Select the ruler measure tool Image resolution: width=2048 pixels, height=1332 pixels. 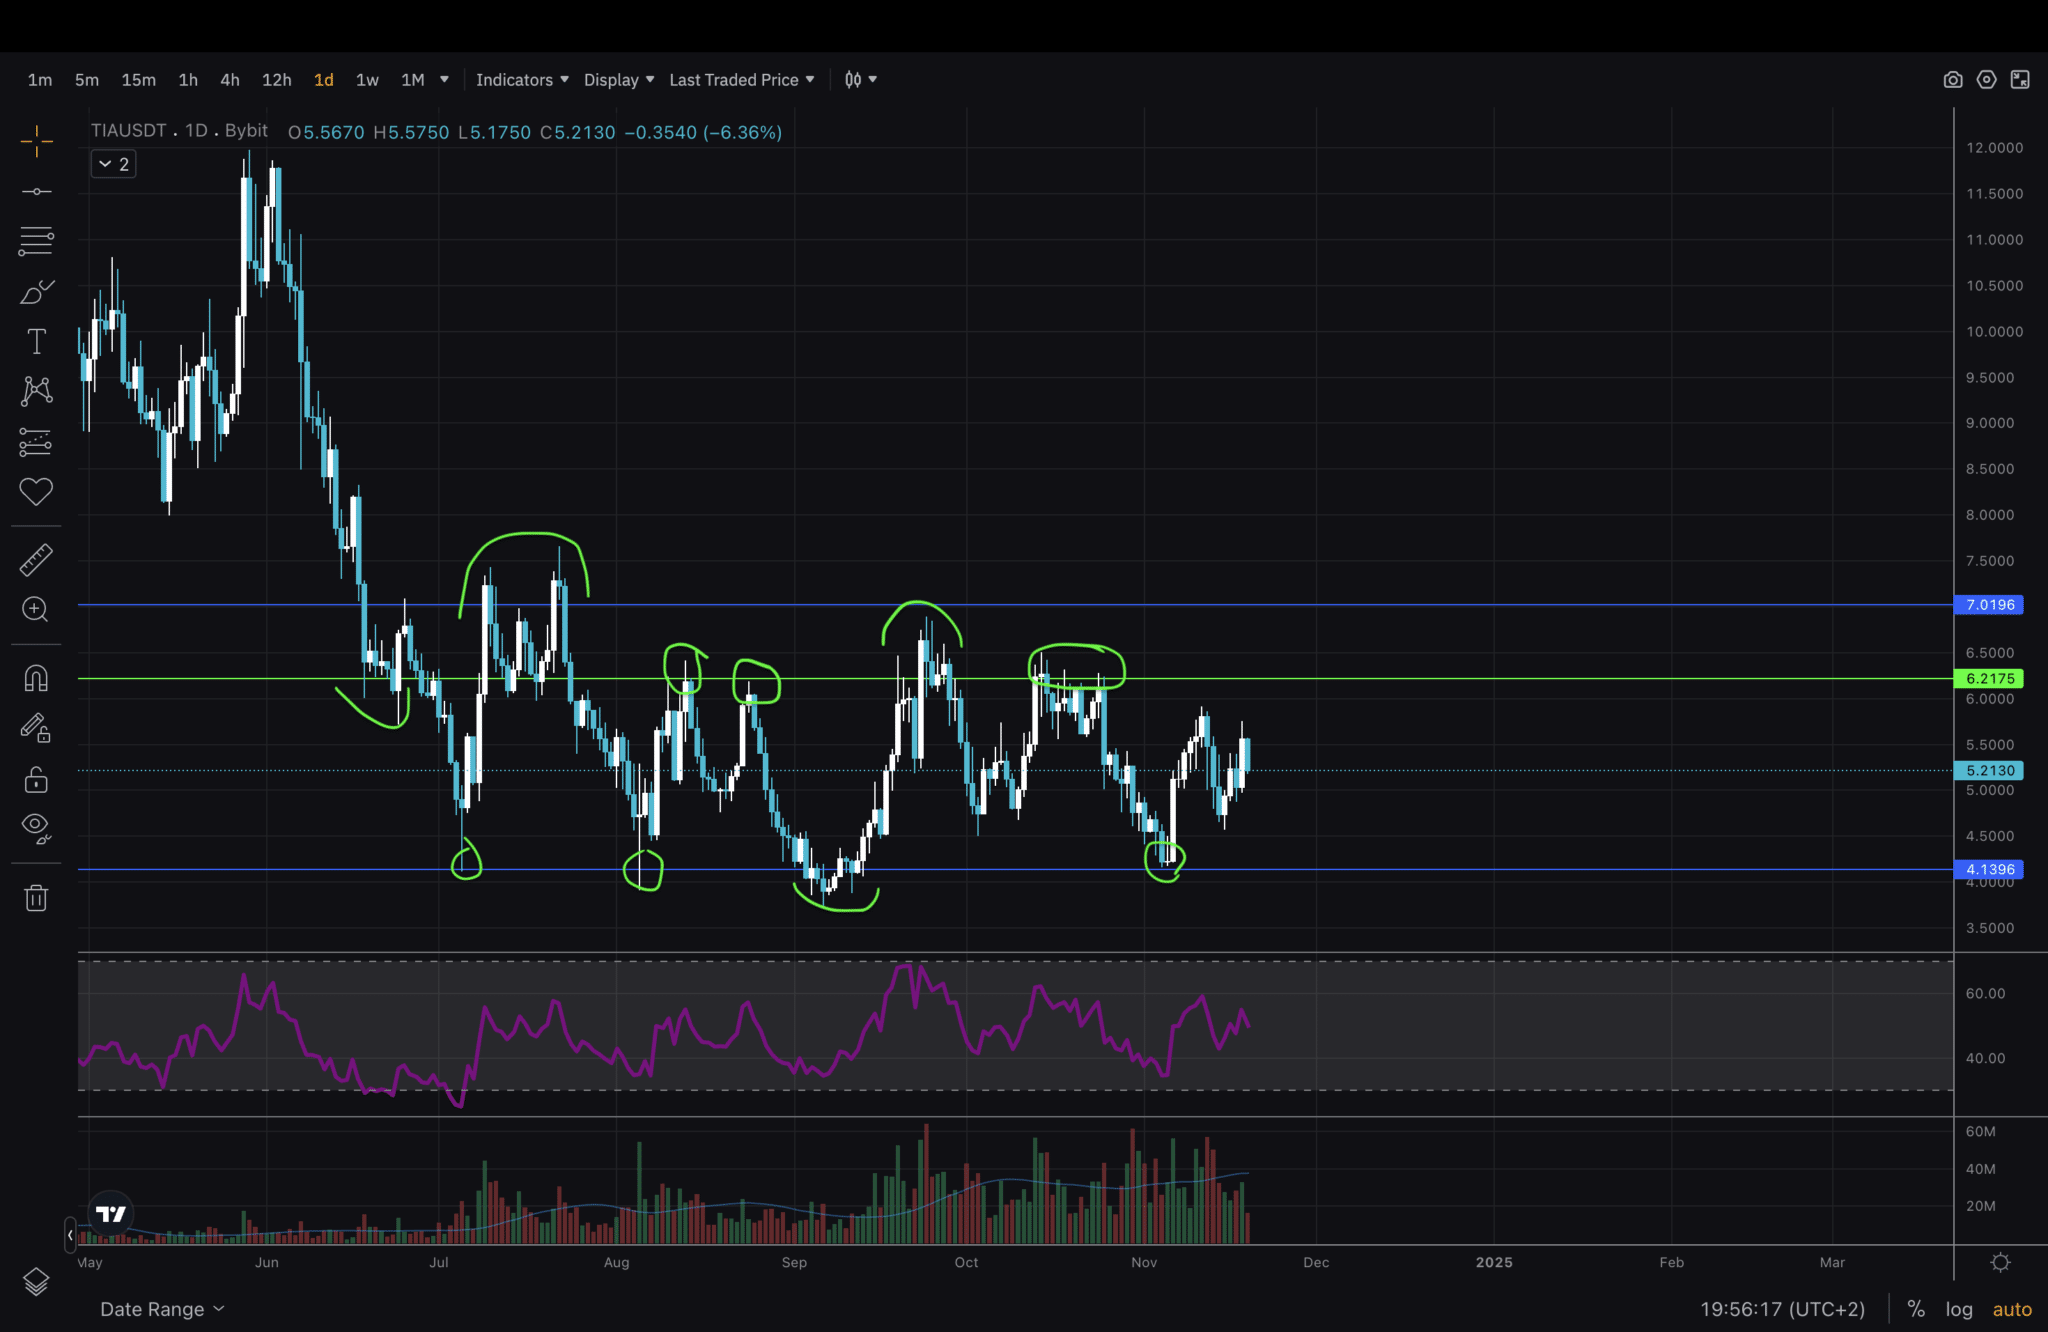tap(36, 560)
